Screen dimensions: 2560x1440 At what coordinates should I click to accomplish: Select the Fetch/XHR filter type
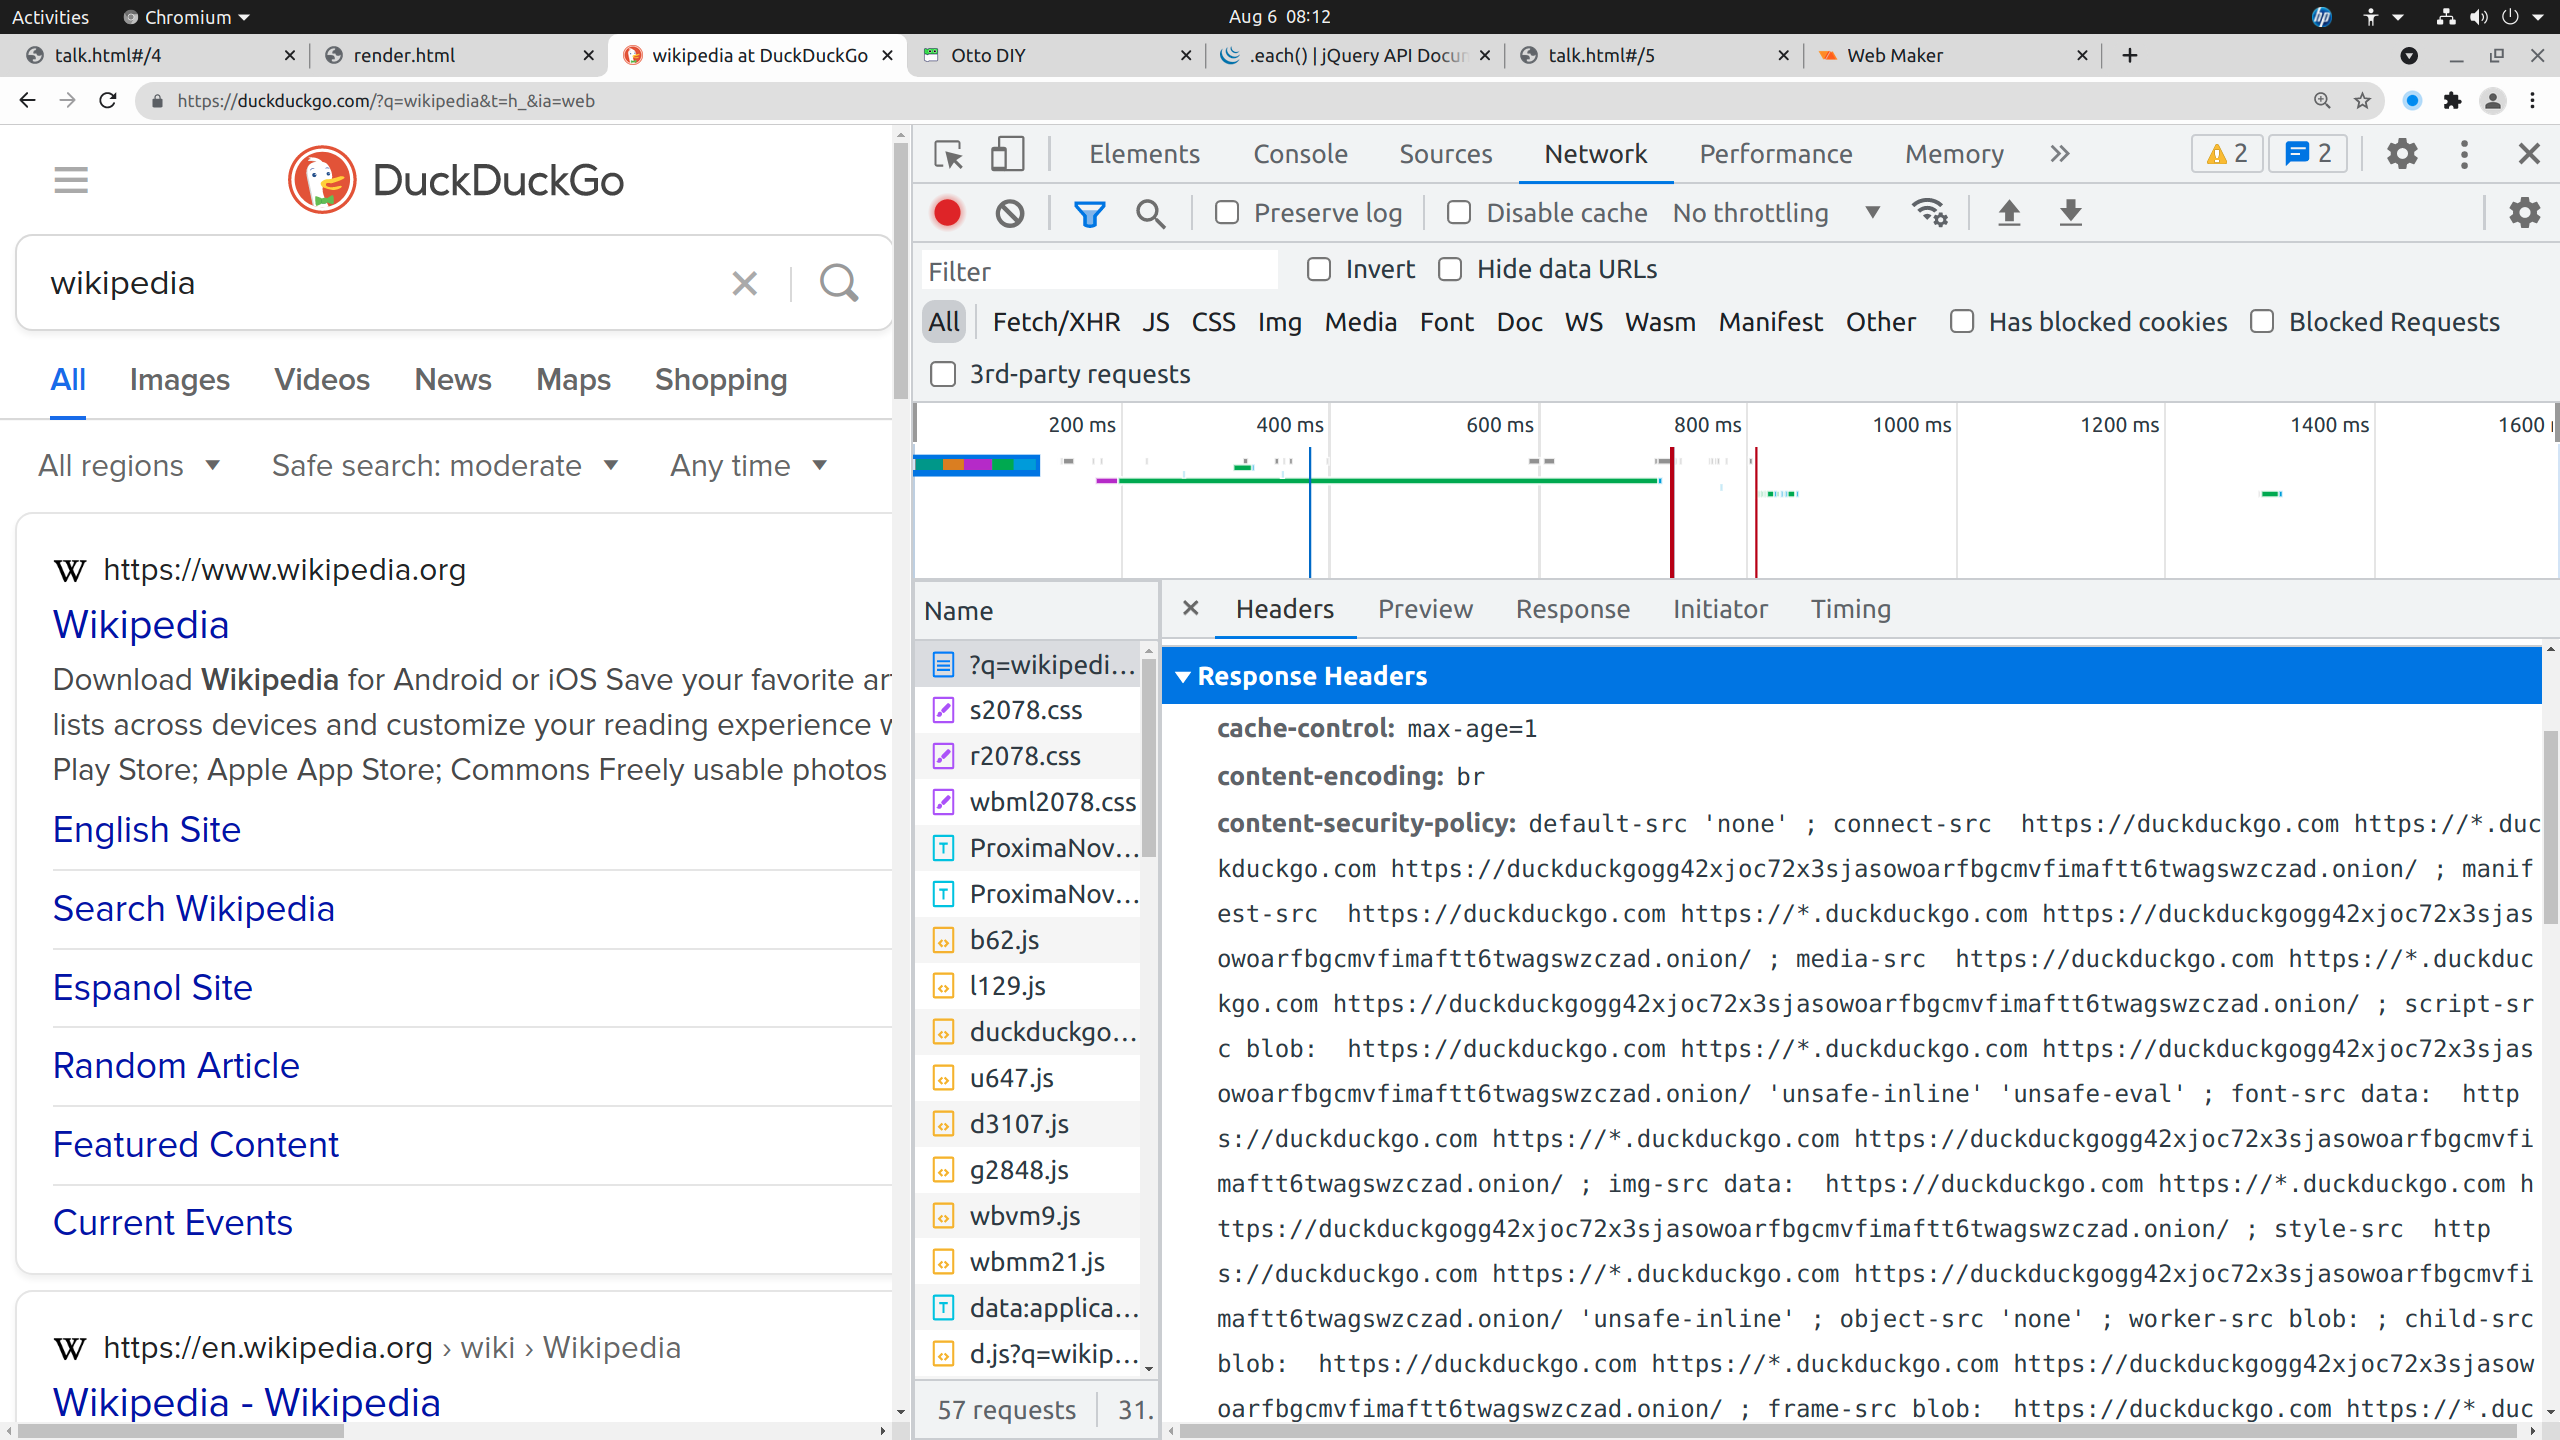[x=1056, y=322]
